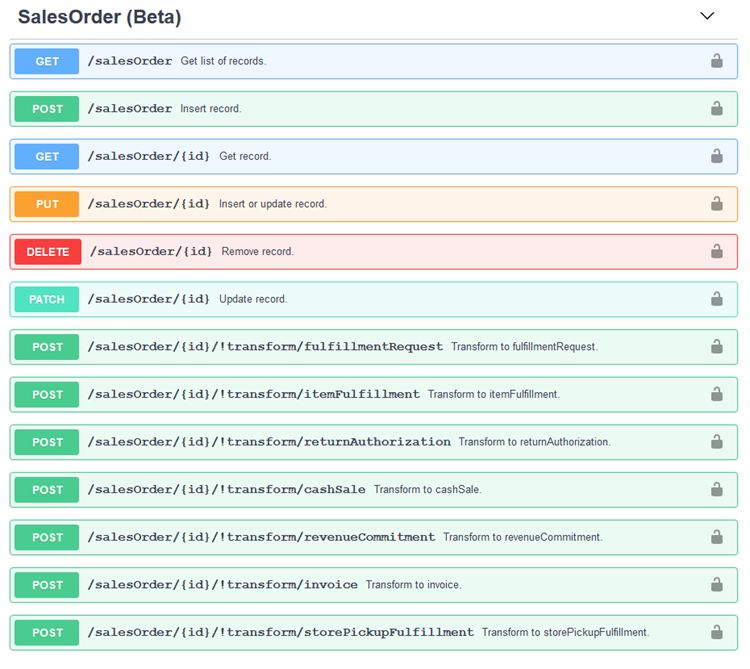Click lock icon on invoice transform row

[717, 584]
